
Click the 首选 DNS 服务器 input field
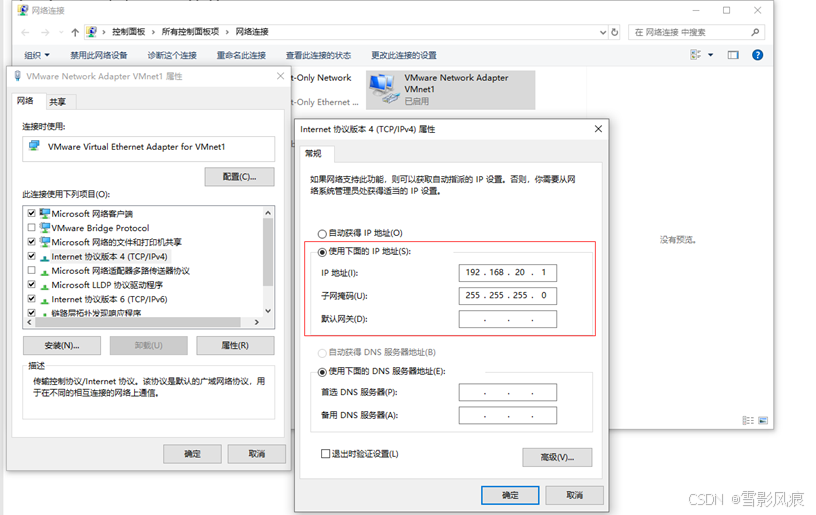coord(507,392)
